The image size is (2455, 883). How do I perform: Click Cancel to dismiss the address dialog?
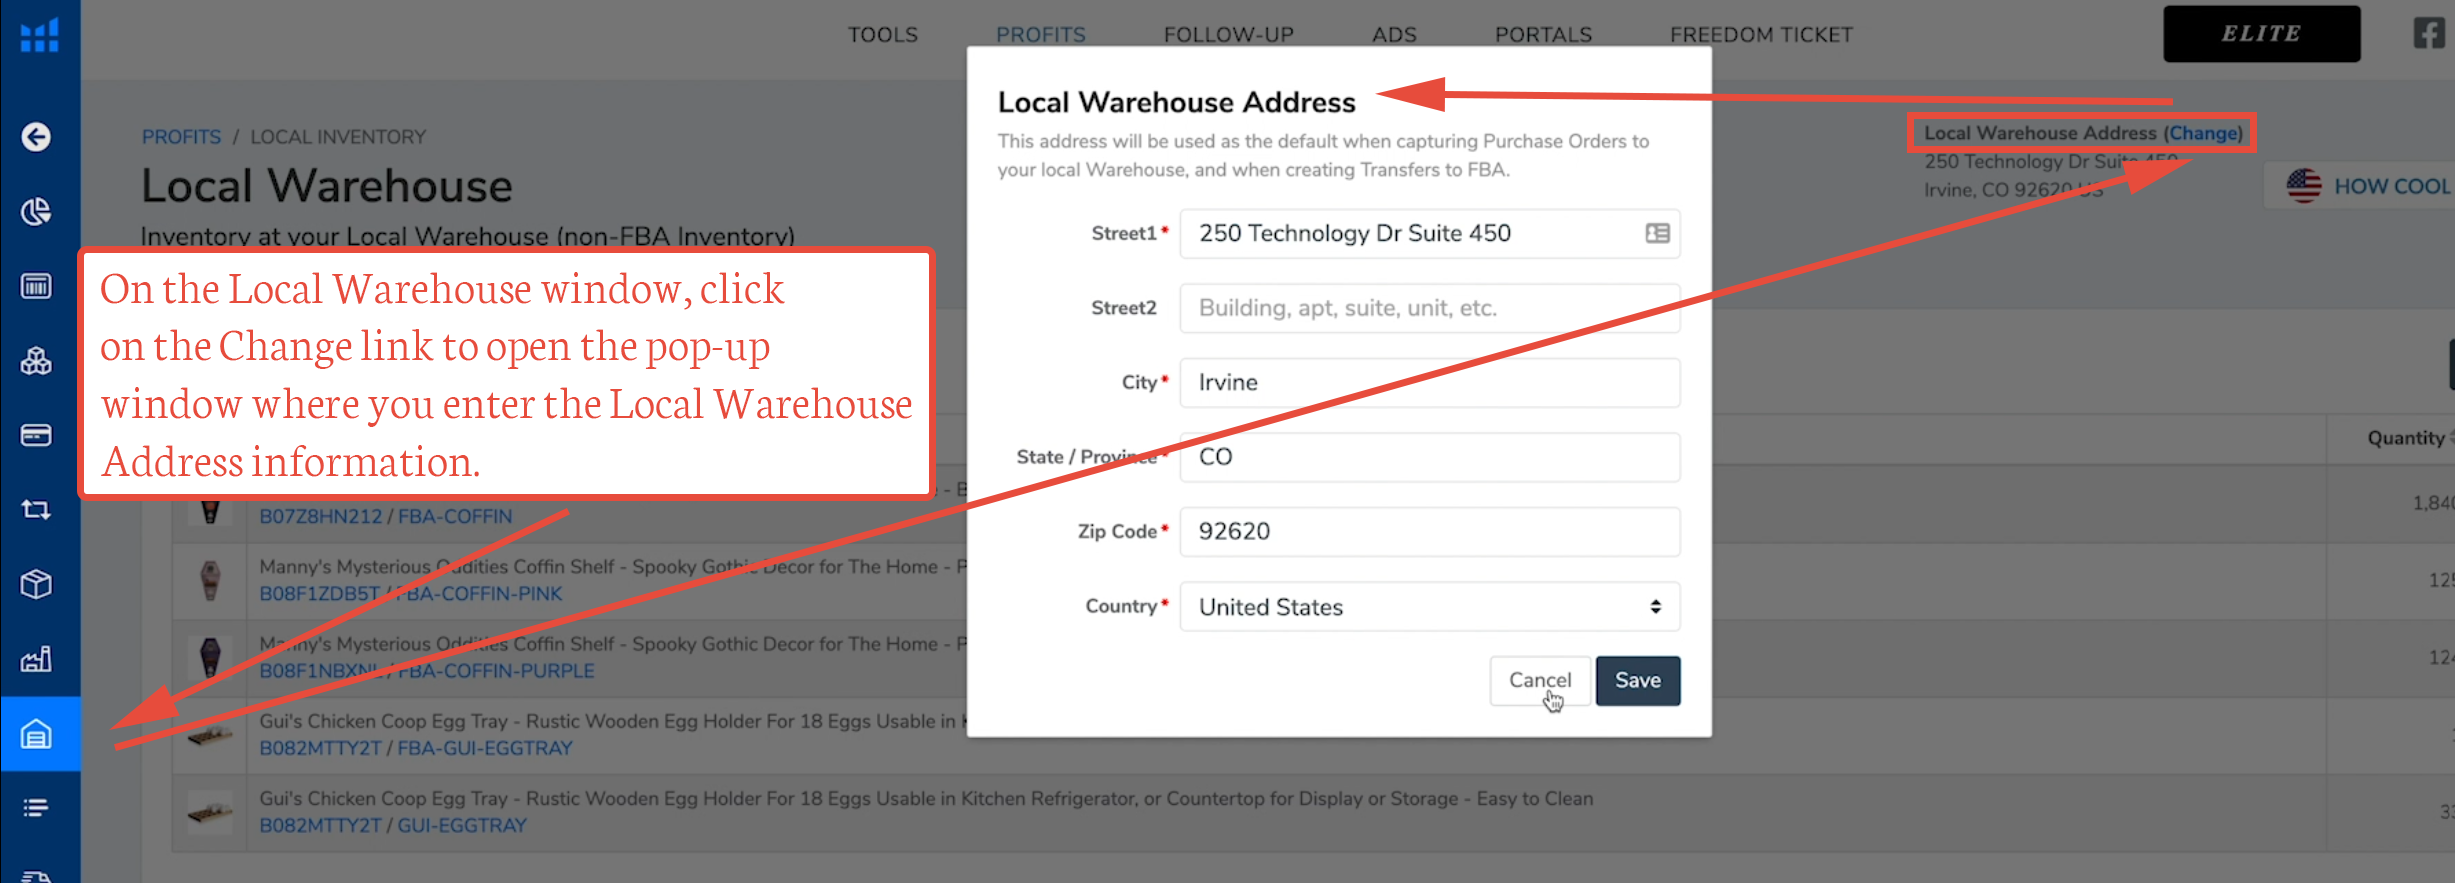(x=1539, y=681)
